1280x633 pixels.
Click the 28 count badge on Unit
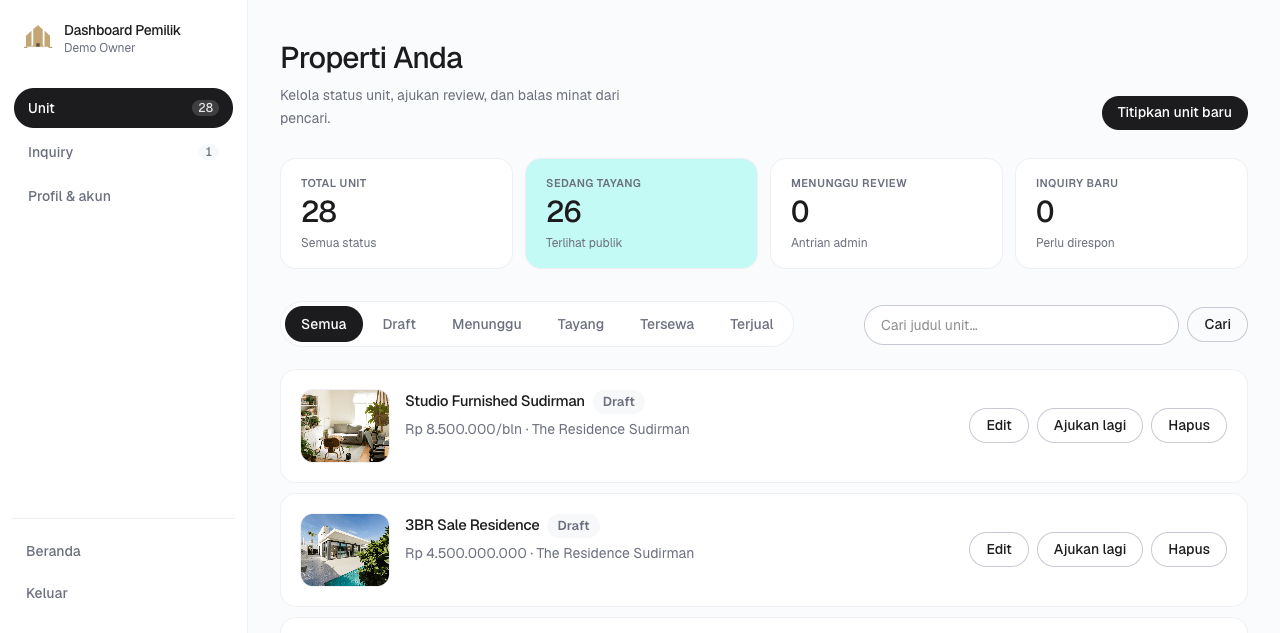(206, 108)
